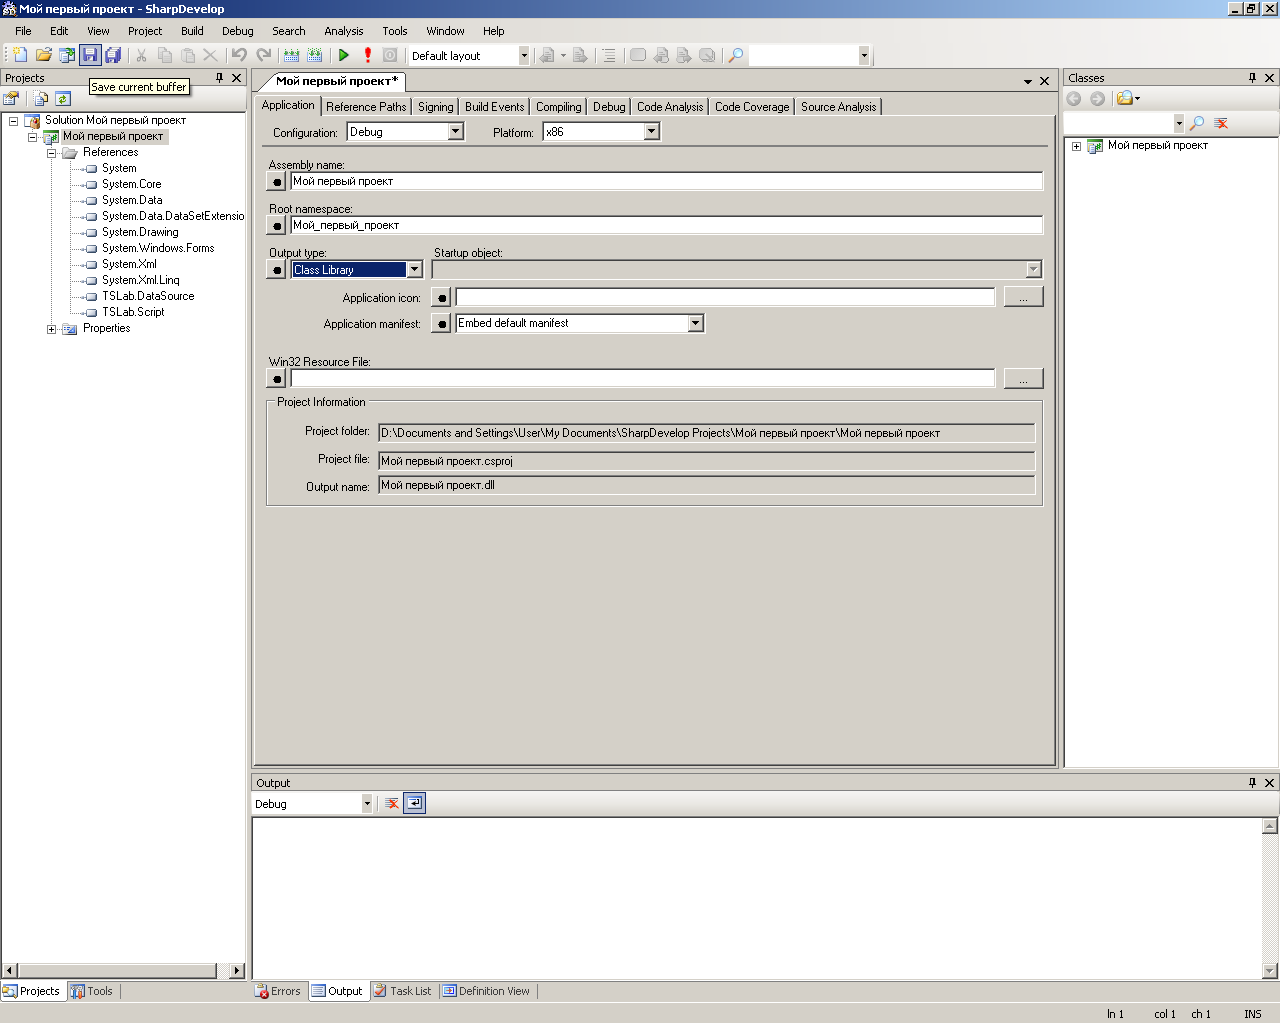Clear the Output window with the red X icon
Viewport: 1280px width, 1024px height.
pos(392,804)
